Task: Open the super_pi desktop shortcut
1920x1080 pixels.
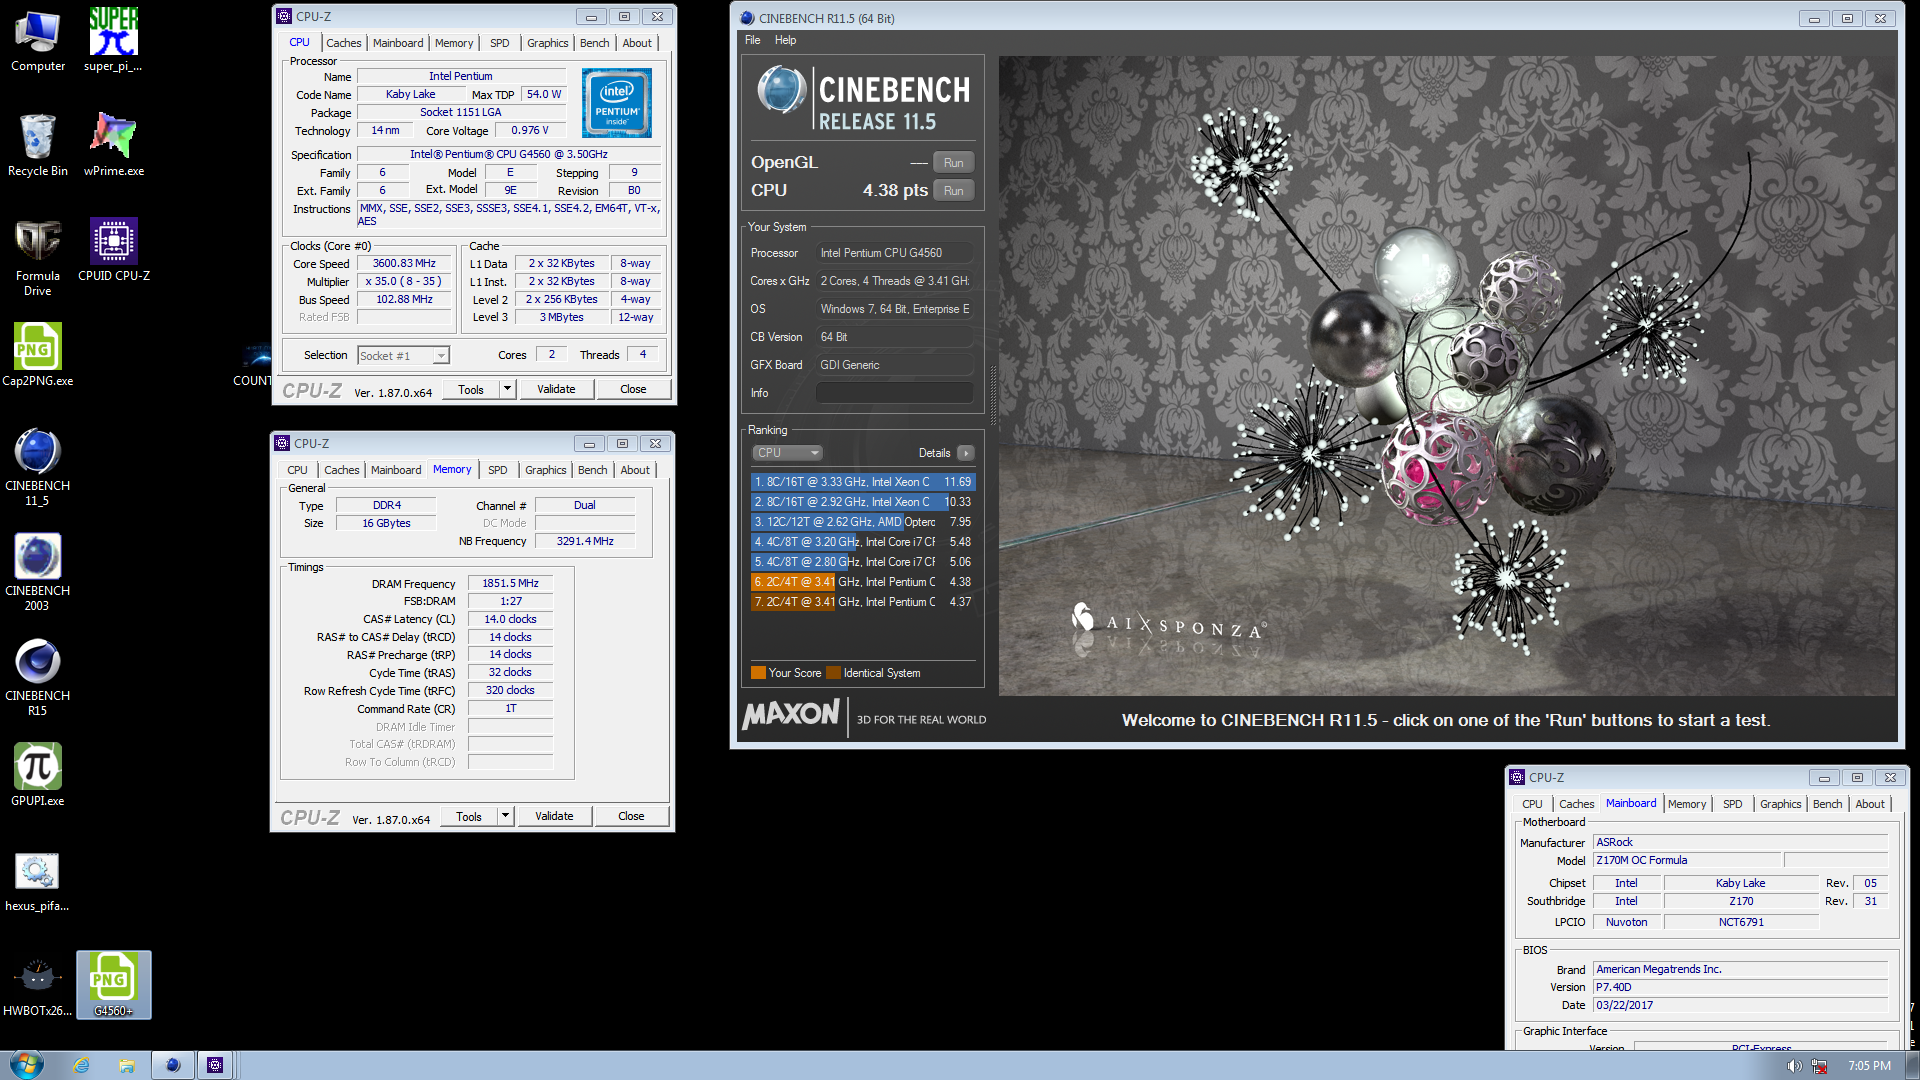Action: [113, 41]
